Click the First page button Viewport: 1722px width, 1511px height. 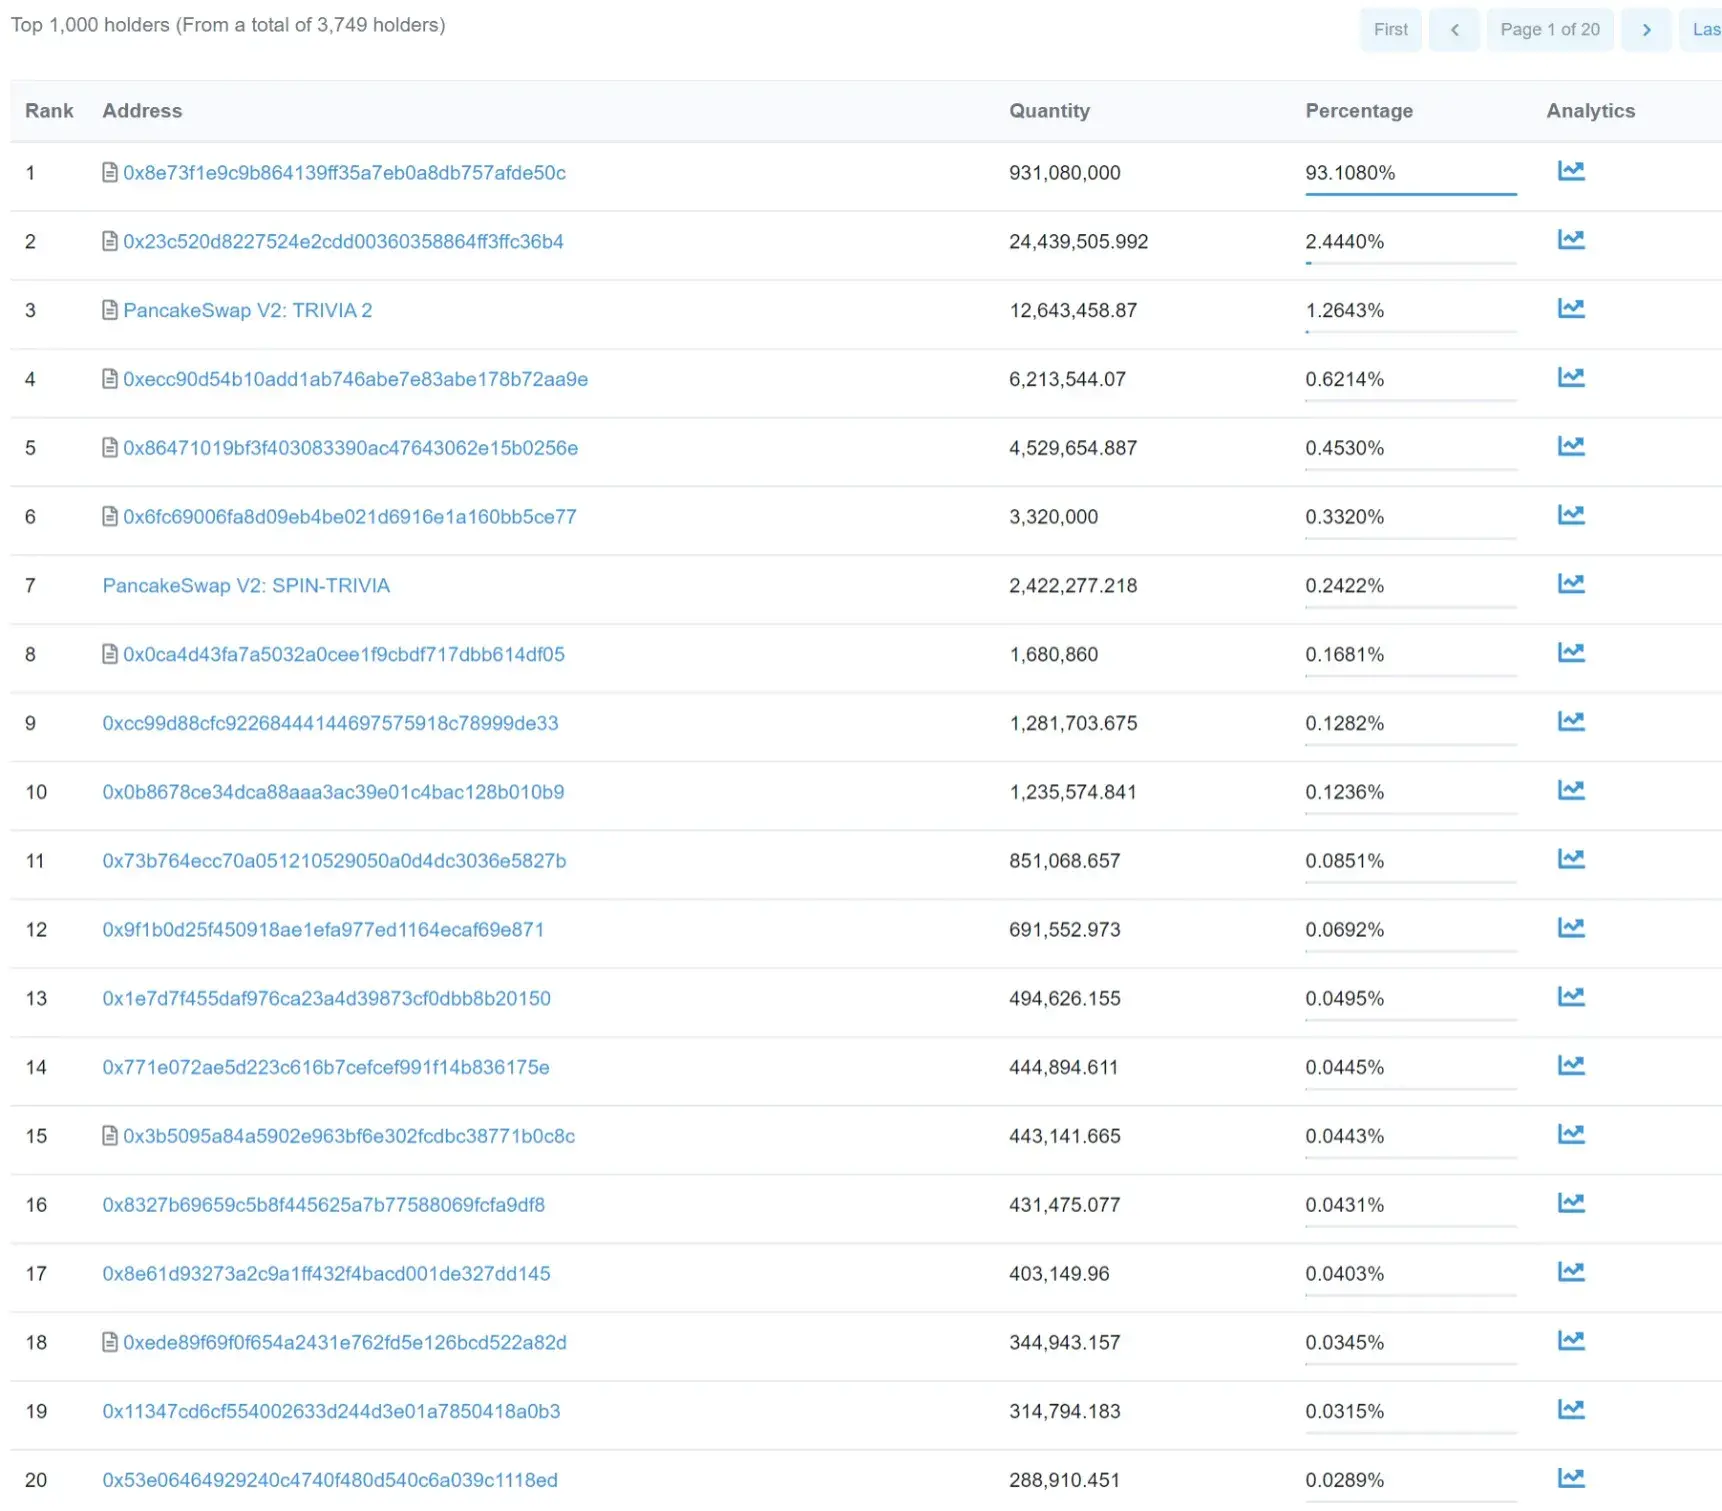pyautogui.click(x=1390, y=30)
